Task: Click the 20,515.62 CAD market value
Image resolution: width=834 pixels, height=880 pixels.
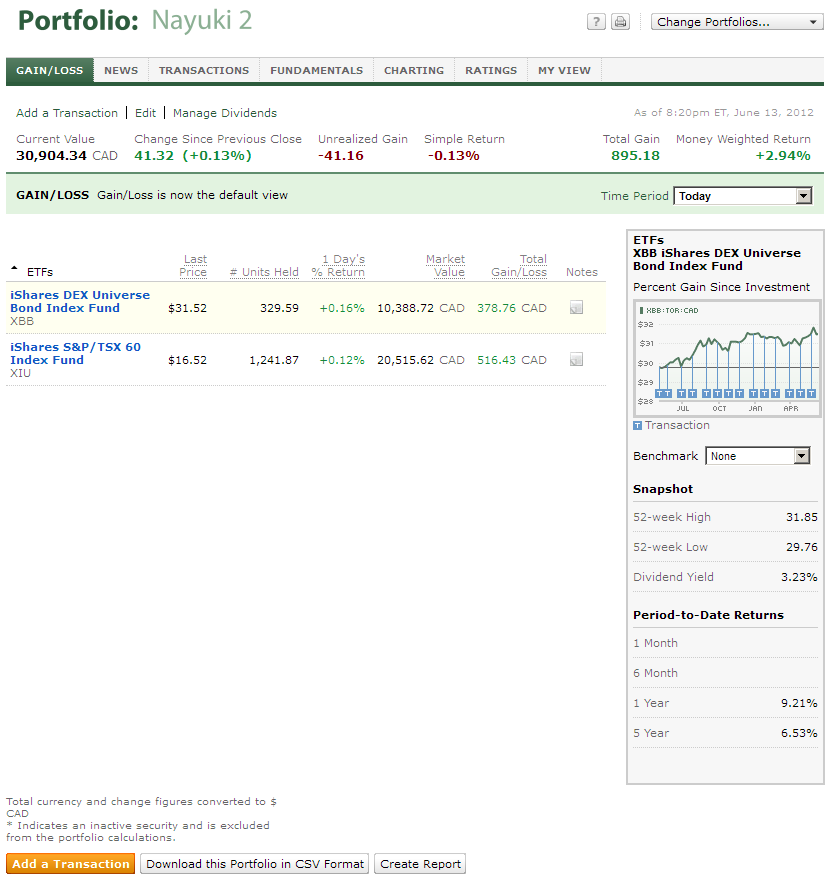Action: pos(421,360)
